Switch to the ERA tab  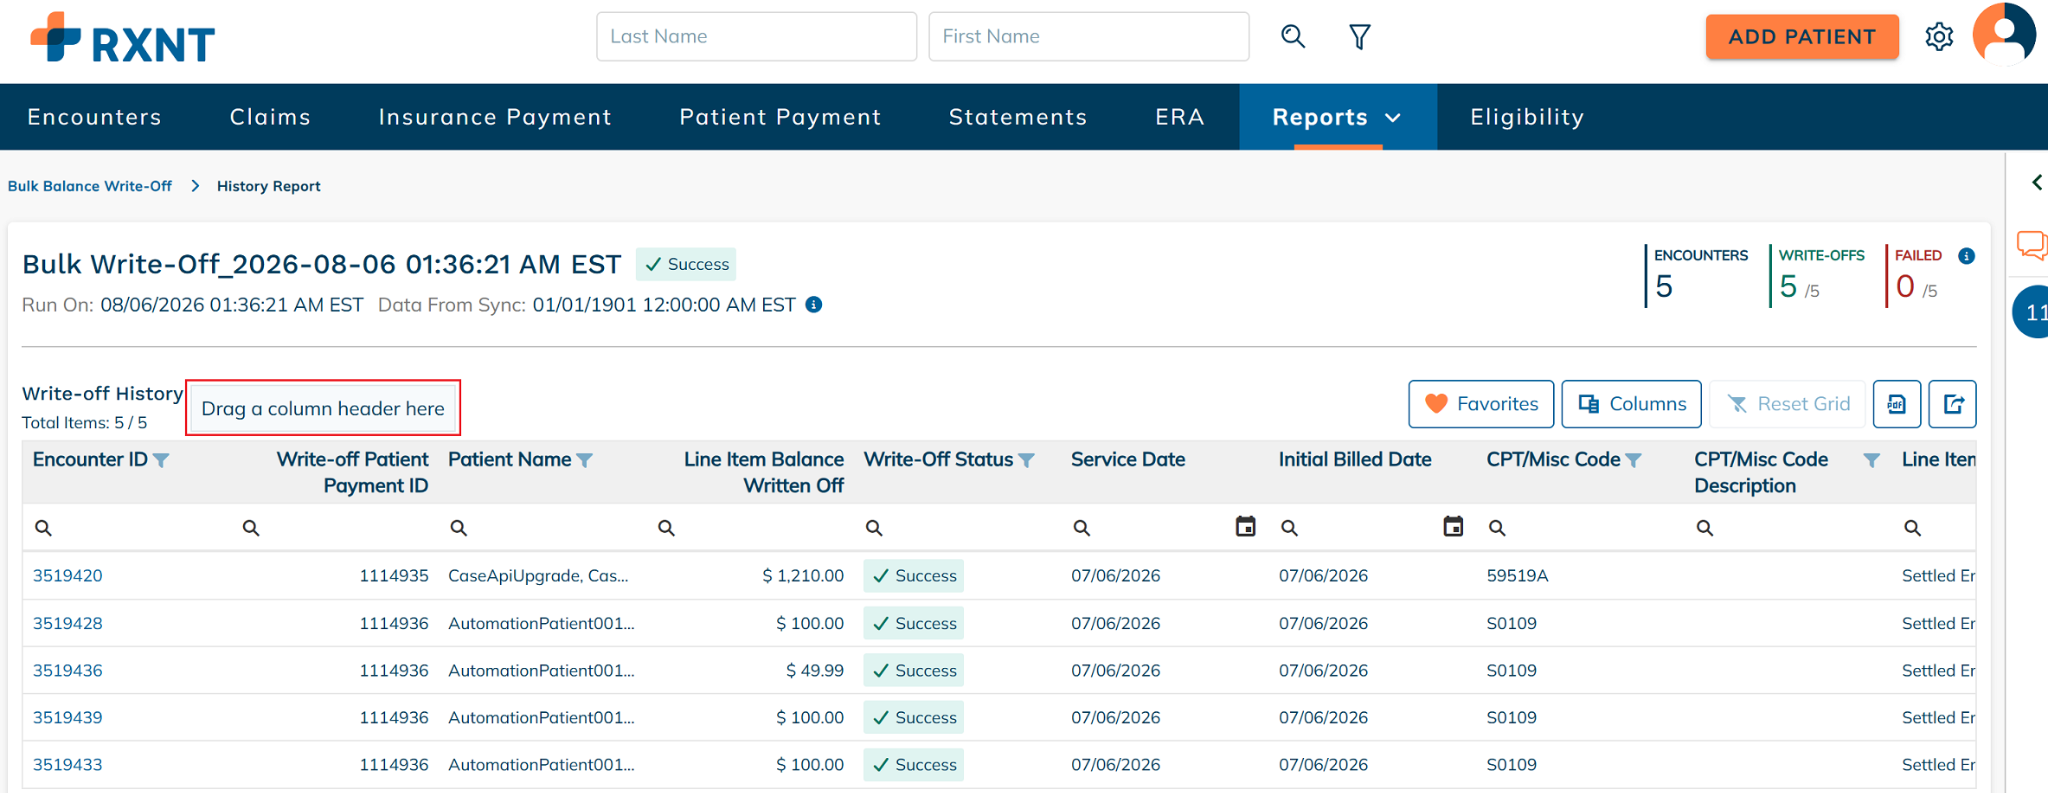tap(1180, 117)
